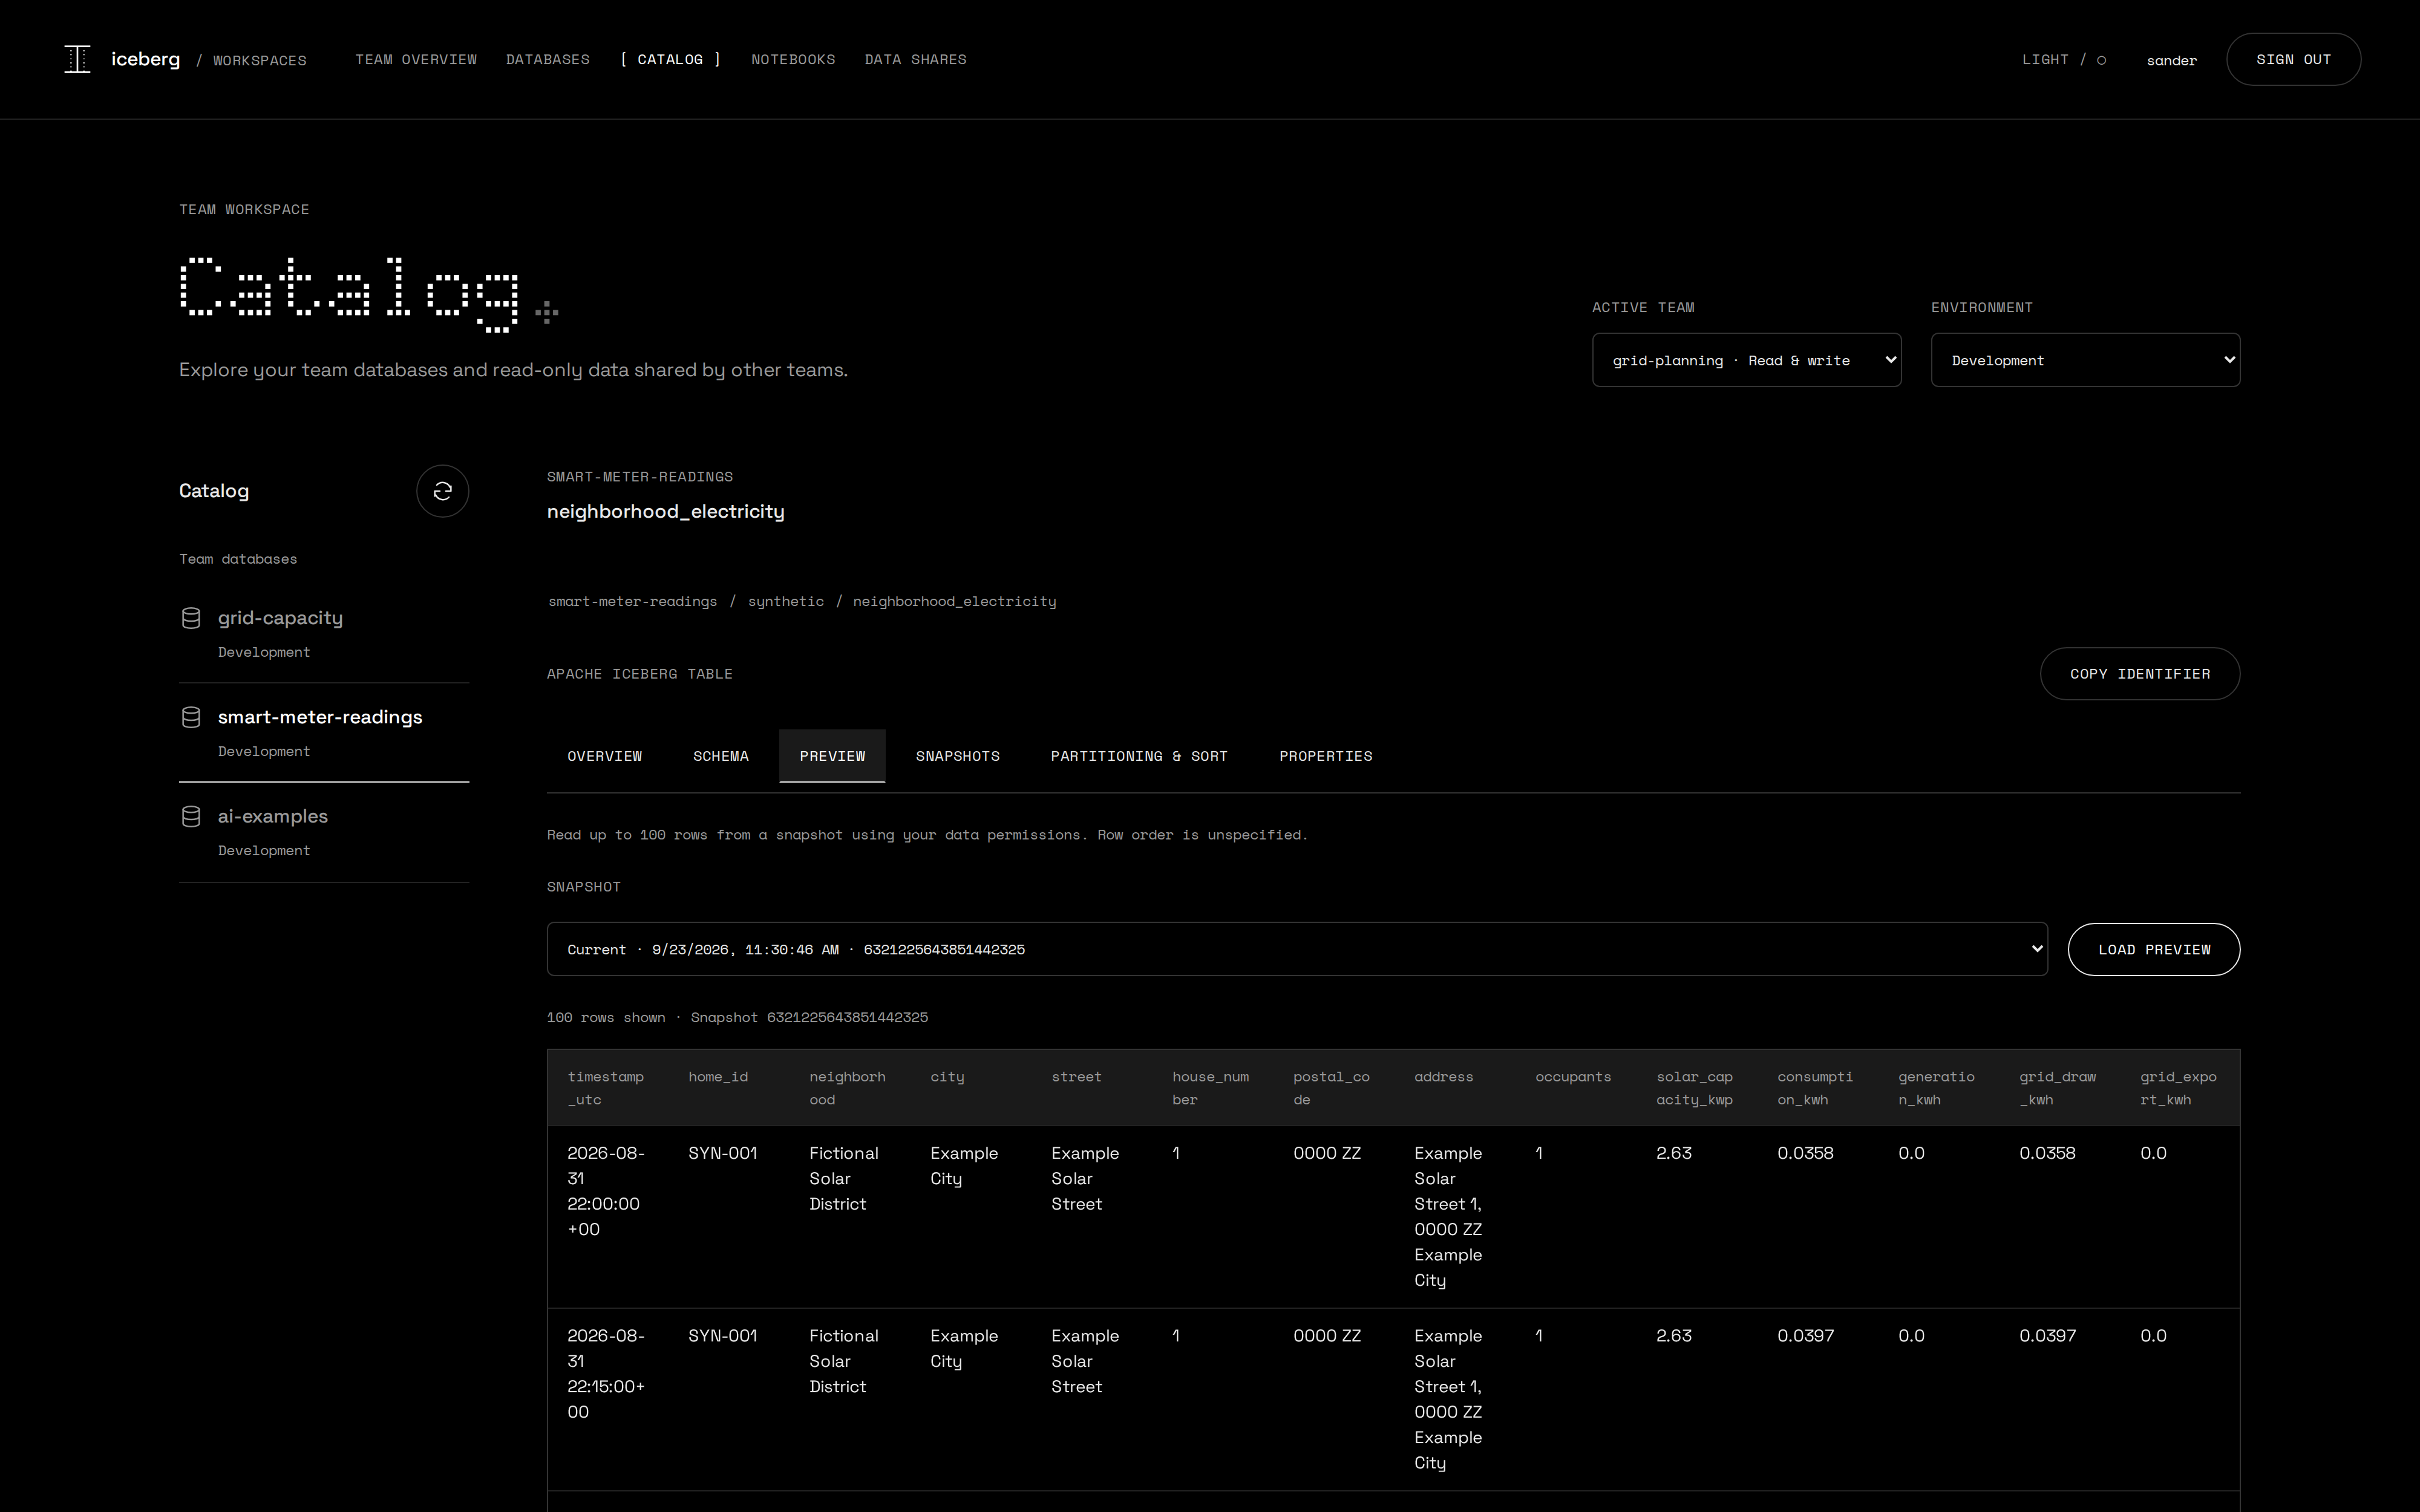This screenshot has height=1512, width=2420.
Task: Refresh the catalog with the circular arrows icon
Action: point(442,491)
